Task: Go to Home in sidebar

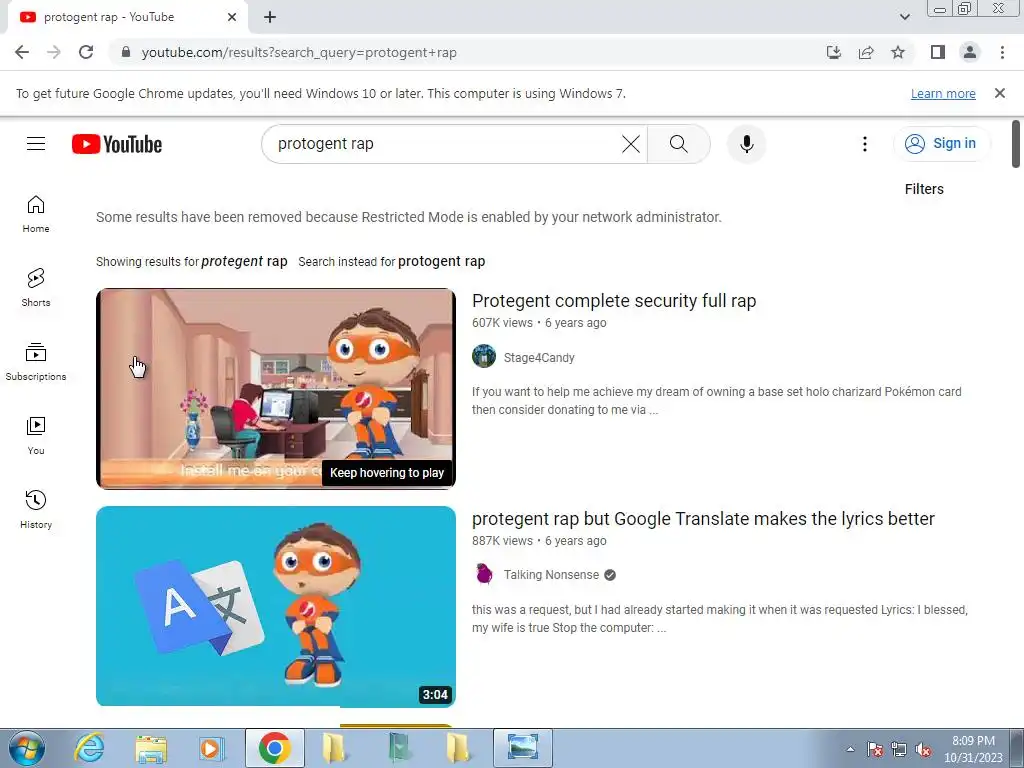Action: click(36, 214)
